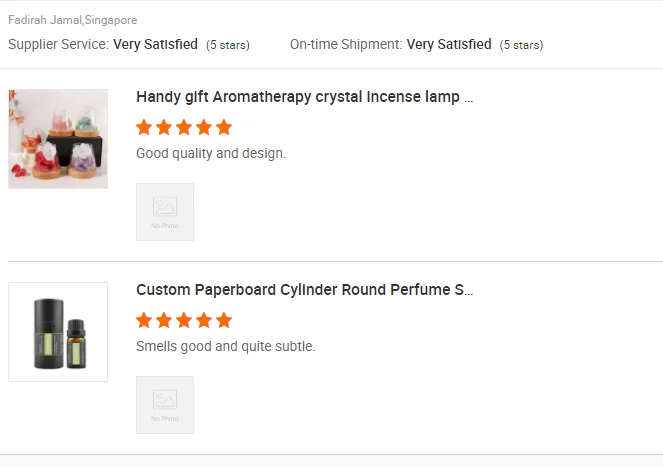Viewport: 663px width, 467px height.
Task: Click the third star of the perfume rating
Action: (x=184, y=320)
